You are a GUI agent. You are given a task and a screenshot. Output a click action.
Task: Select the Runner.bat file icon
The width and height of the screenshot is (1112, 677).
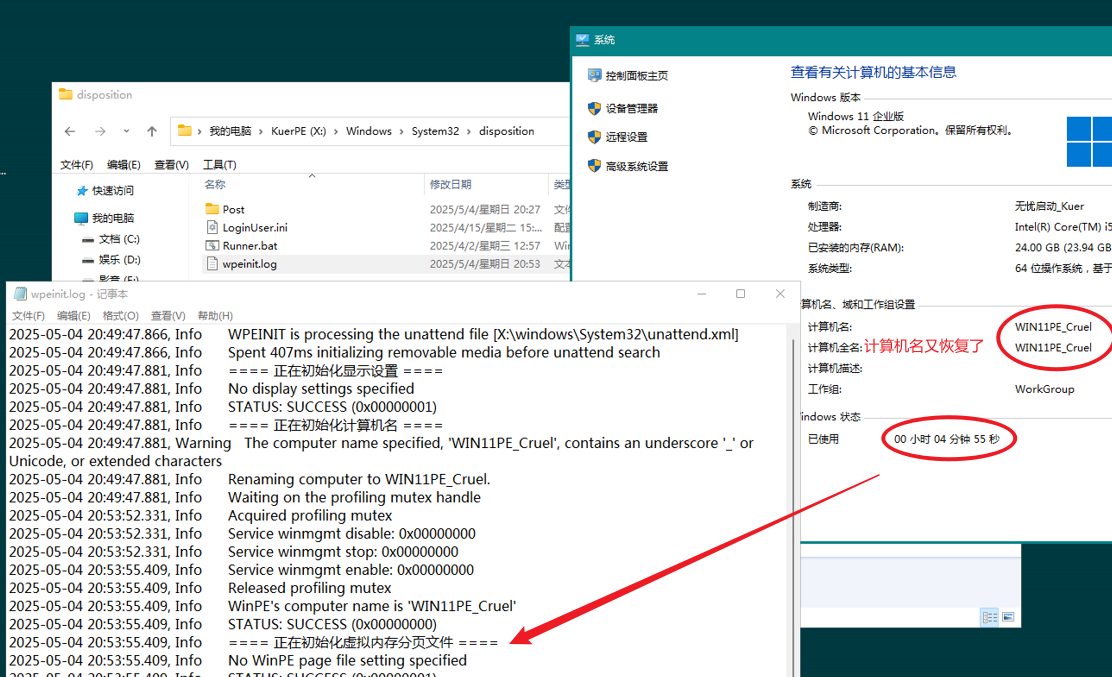[x=212, y=245]
